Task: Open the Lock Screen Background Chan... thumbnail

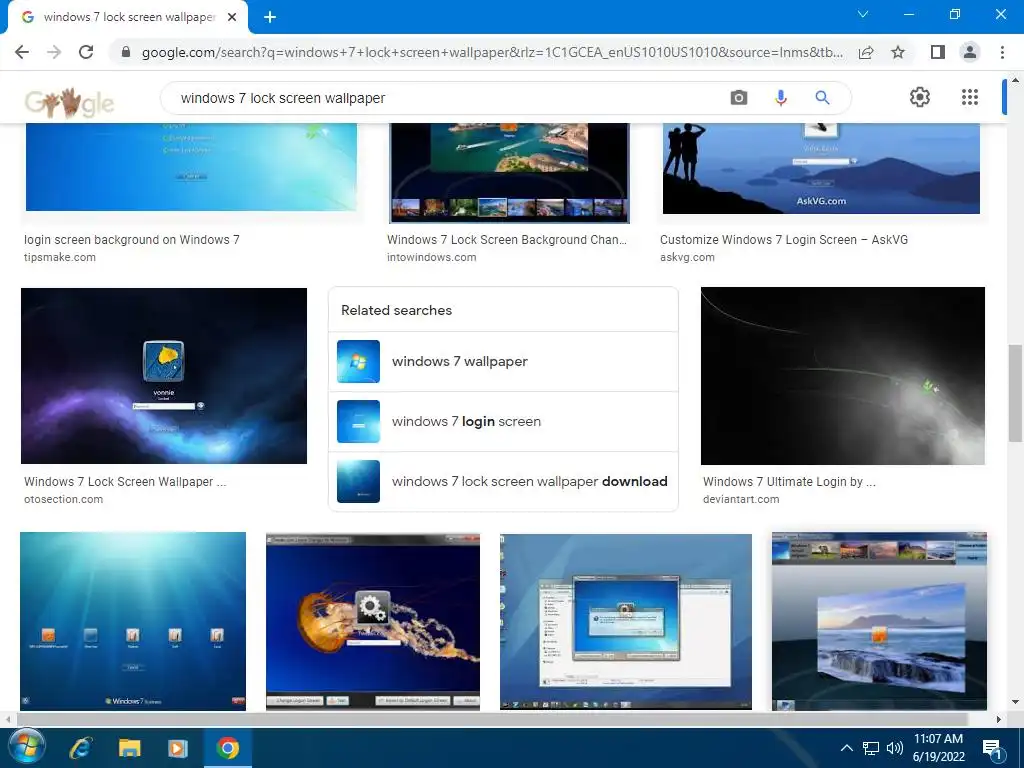Action: click(509, 172)
